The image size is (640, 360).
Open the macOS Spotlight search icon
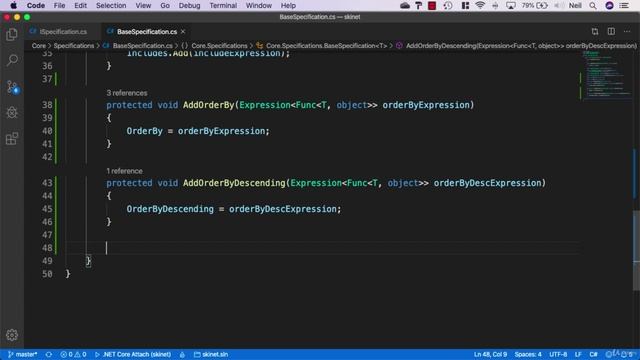(x=593, y=5)
